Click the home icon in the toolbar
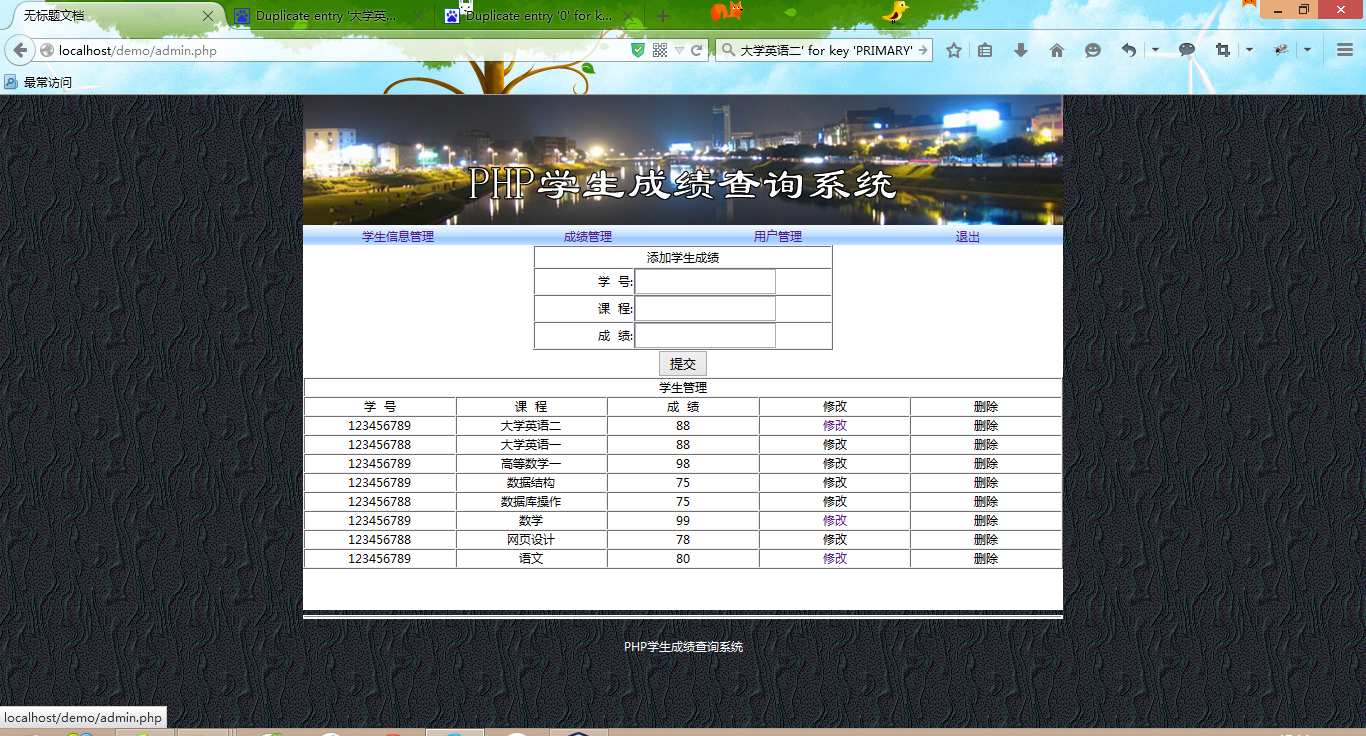 1057,50
